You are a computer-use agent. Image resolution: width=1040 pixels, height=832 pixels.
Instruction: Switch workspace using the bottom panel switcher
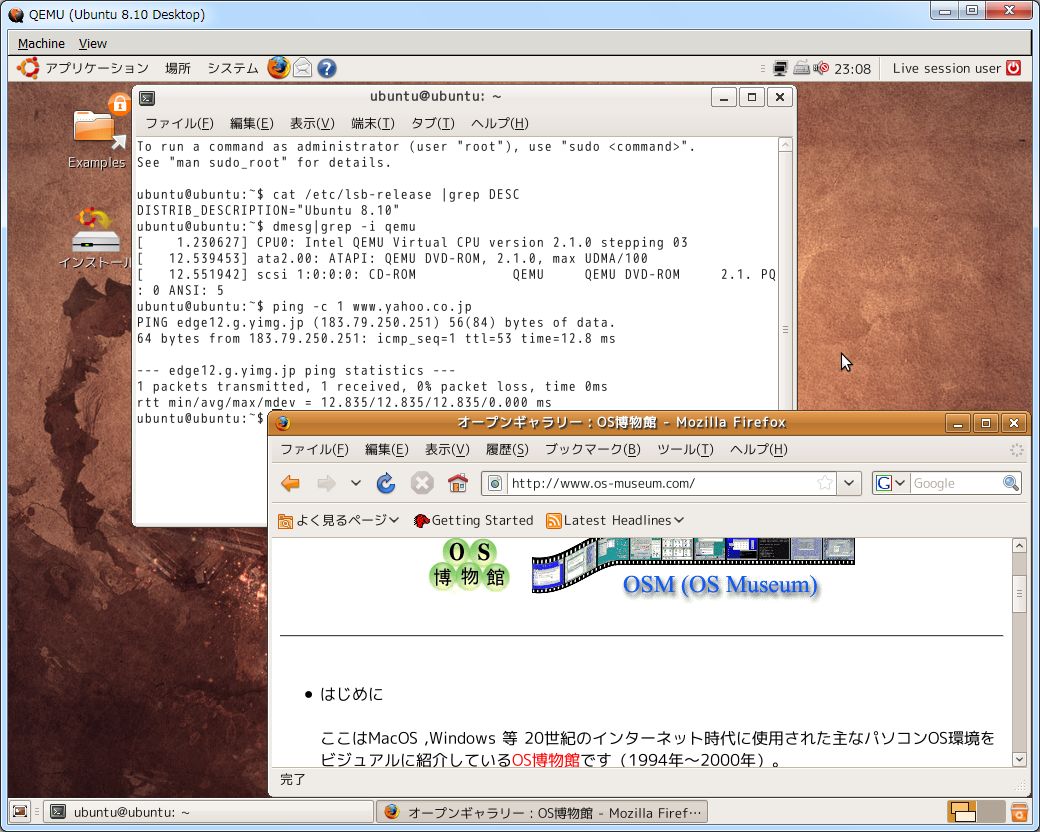[x=976, y=811]
